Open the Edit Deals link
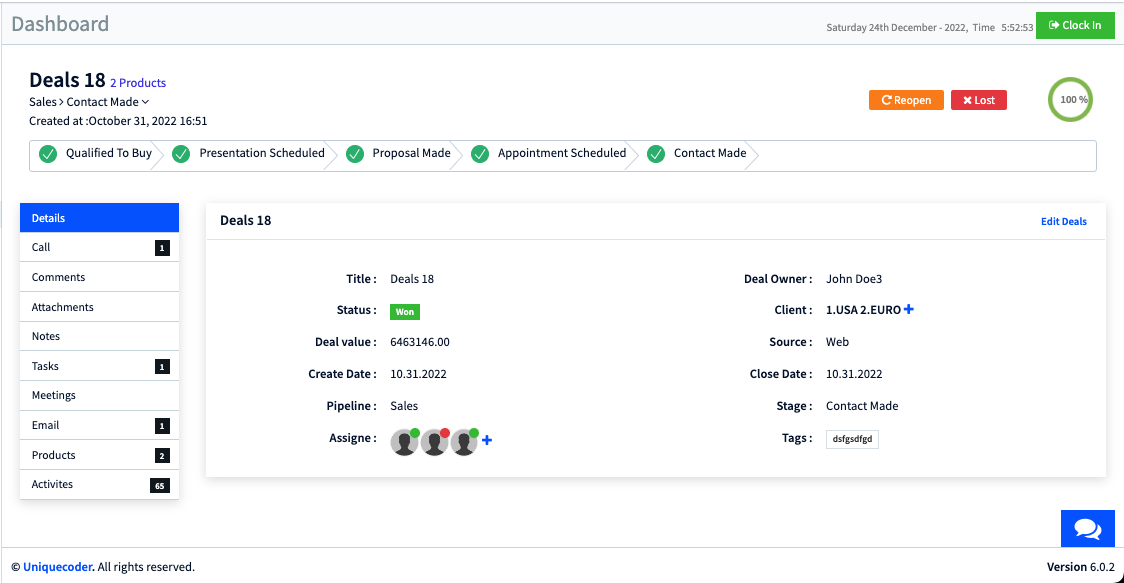Image resolution: width=1124 pixels, height=583 pixels. (1064, 222)
